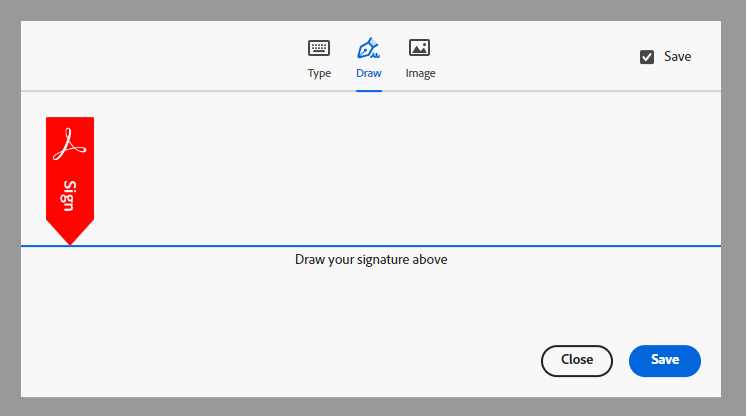Switch to the Image tab label
Screen dimensions: 746x416
point(421,74)
